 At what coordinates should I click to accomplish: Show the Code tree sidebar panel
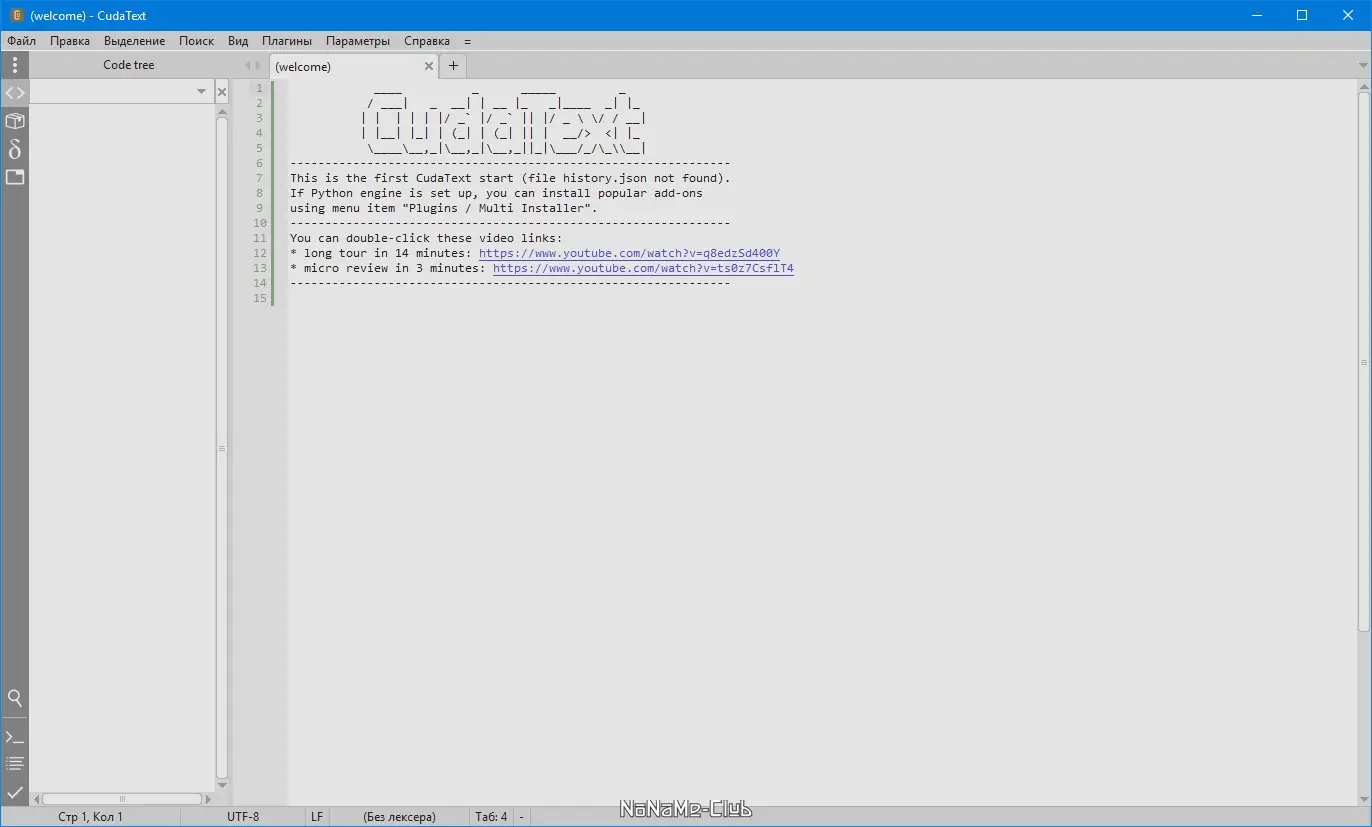pos(15,93)
